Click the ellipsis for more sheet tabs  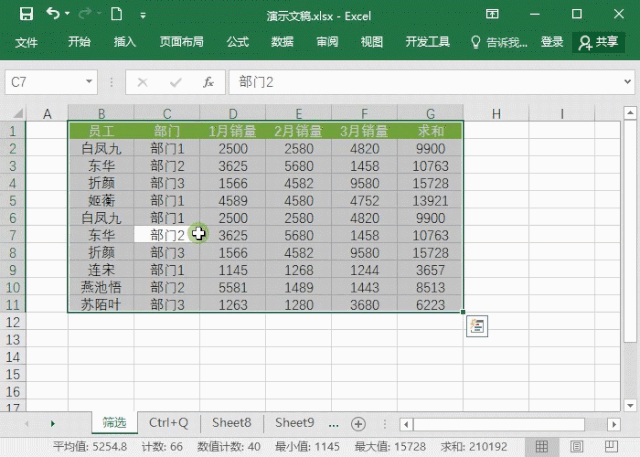[333, 424]
